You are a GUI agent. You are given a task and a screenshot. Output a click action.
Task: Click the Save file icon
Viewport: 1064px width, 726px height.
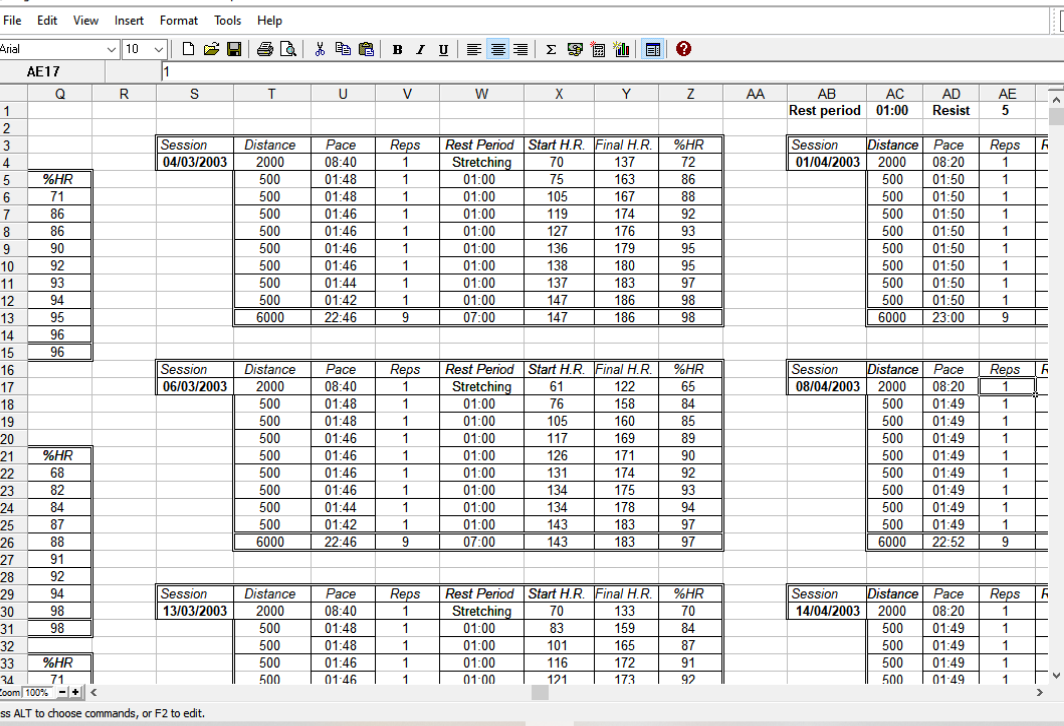click(x=234, y=49)
